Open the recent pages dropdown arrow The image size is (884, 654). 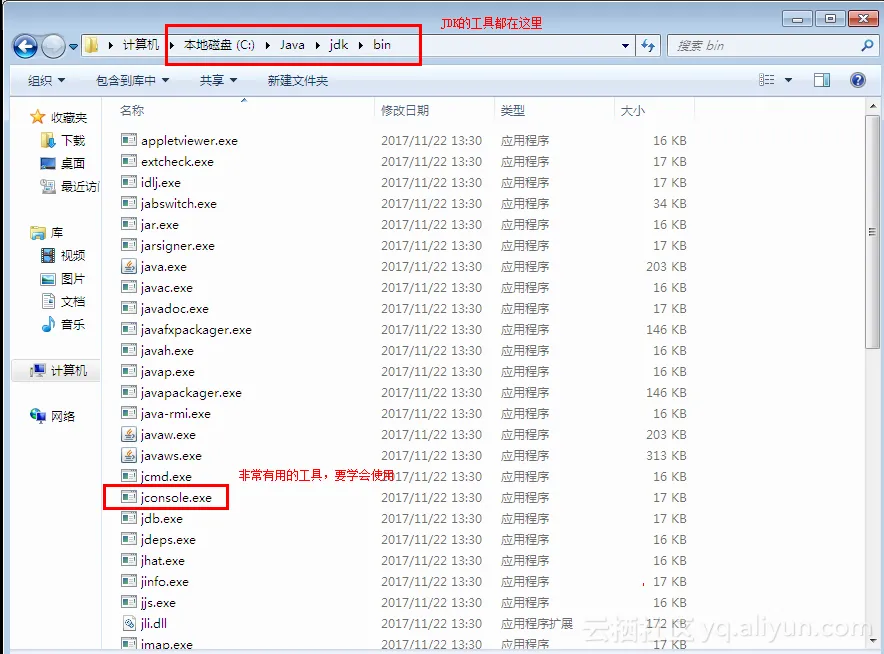click(73, 47)
